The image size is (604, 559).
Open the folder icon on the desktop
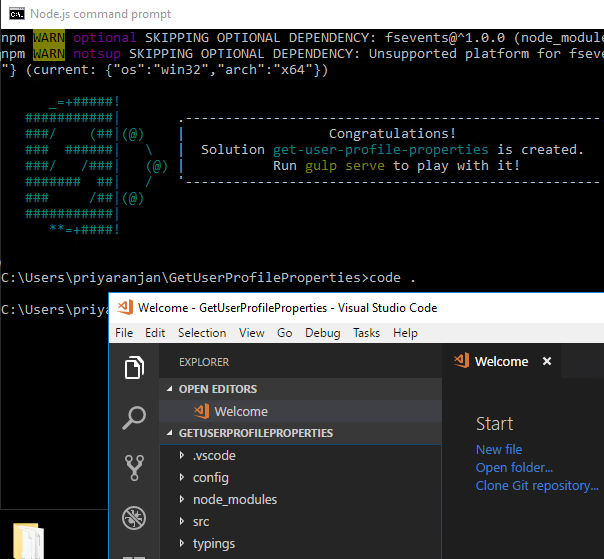pyautogui.click(x=29, y=541)
